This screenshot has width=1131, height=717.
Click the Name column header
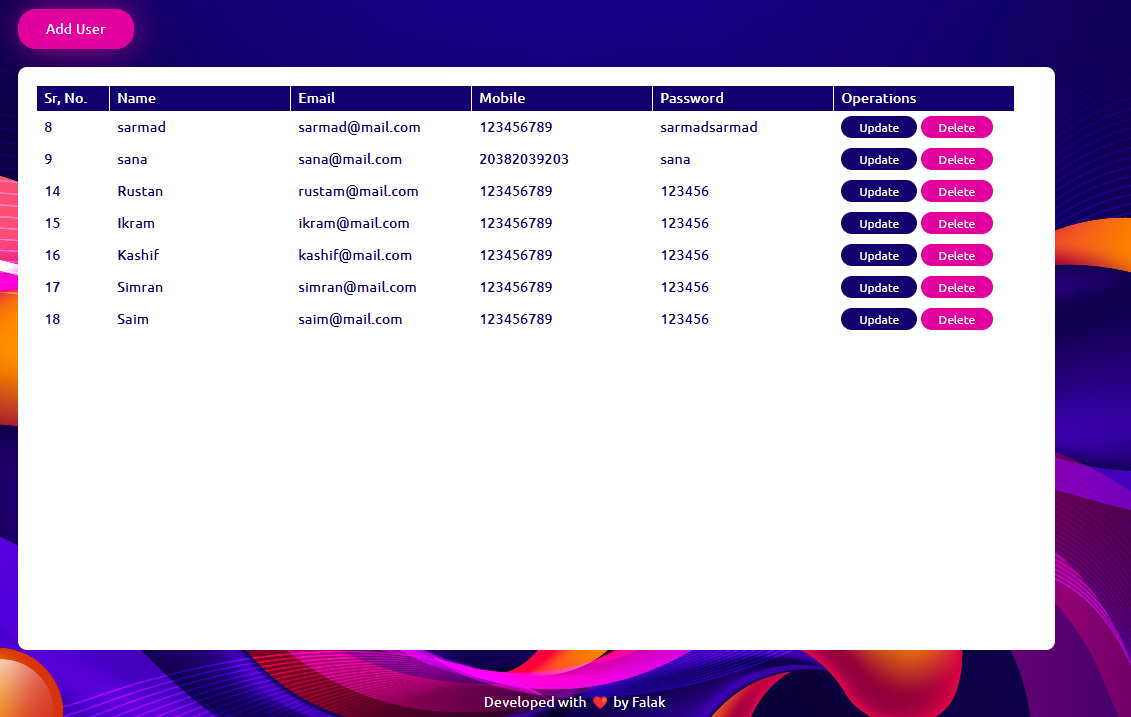click(x=137, y=98)
